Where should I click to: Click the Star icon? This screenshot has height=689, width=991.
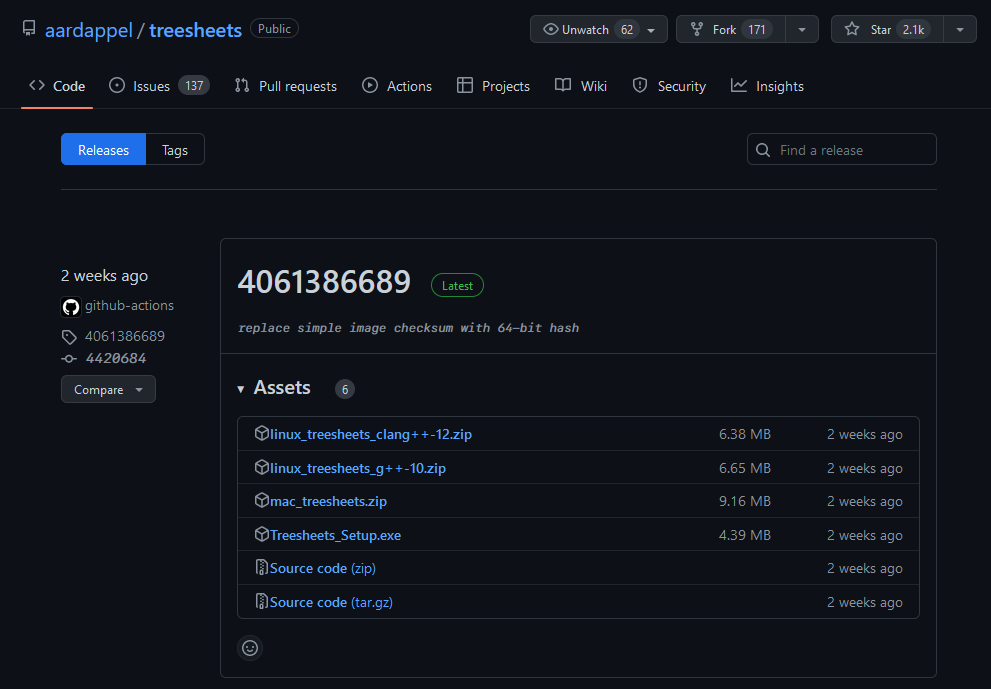pos(852,29)
